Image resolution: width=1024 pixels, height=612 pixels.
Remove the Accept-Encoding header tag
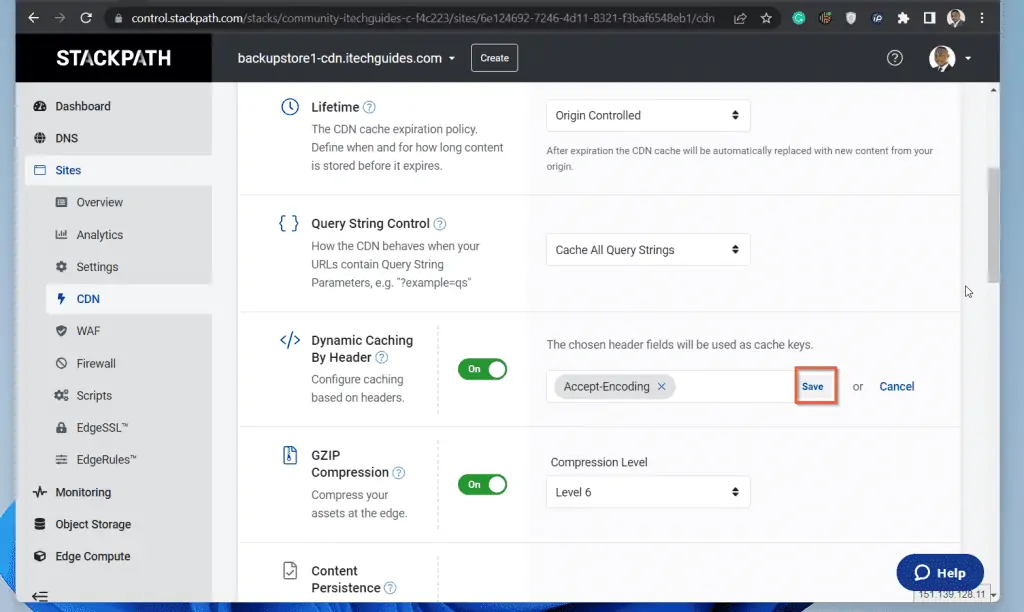coord(662,387)
